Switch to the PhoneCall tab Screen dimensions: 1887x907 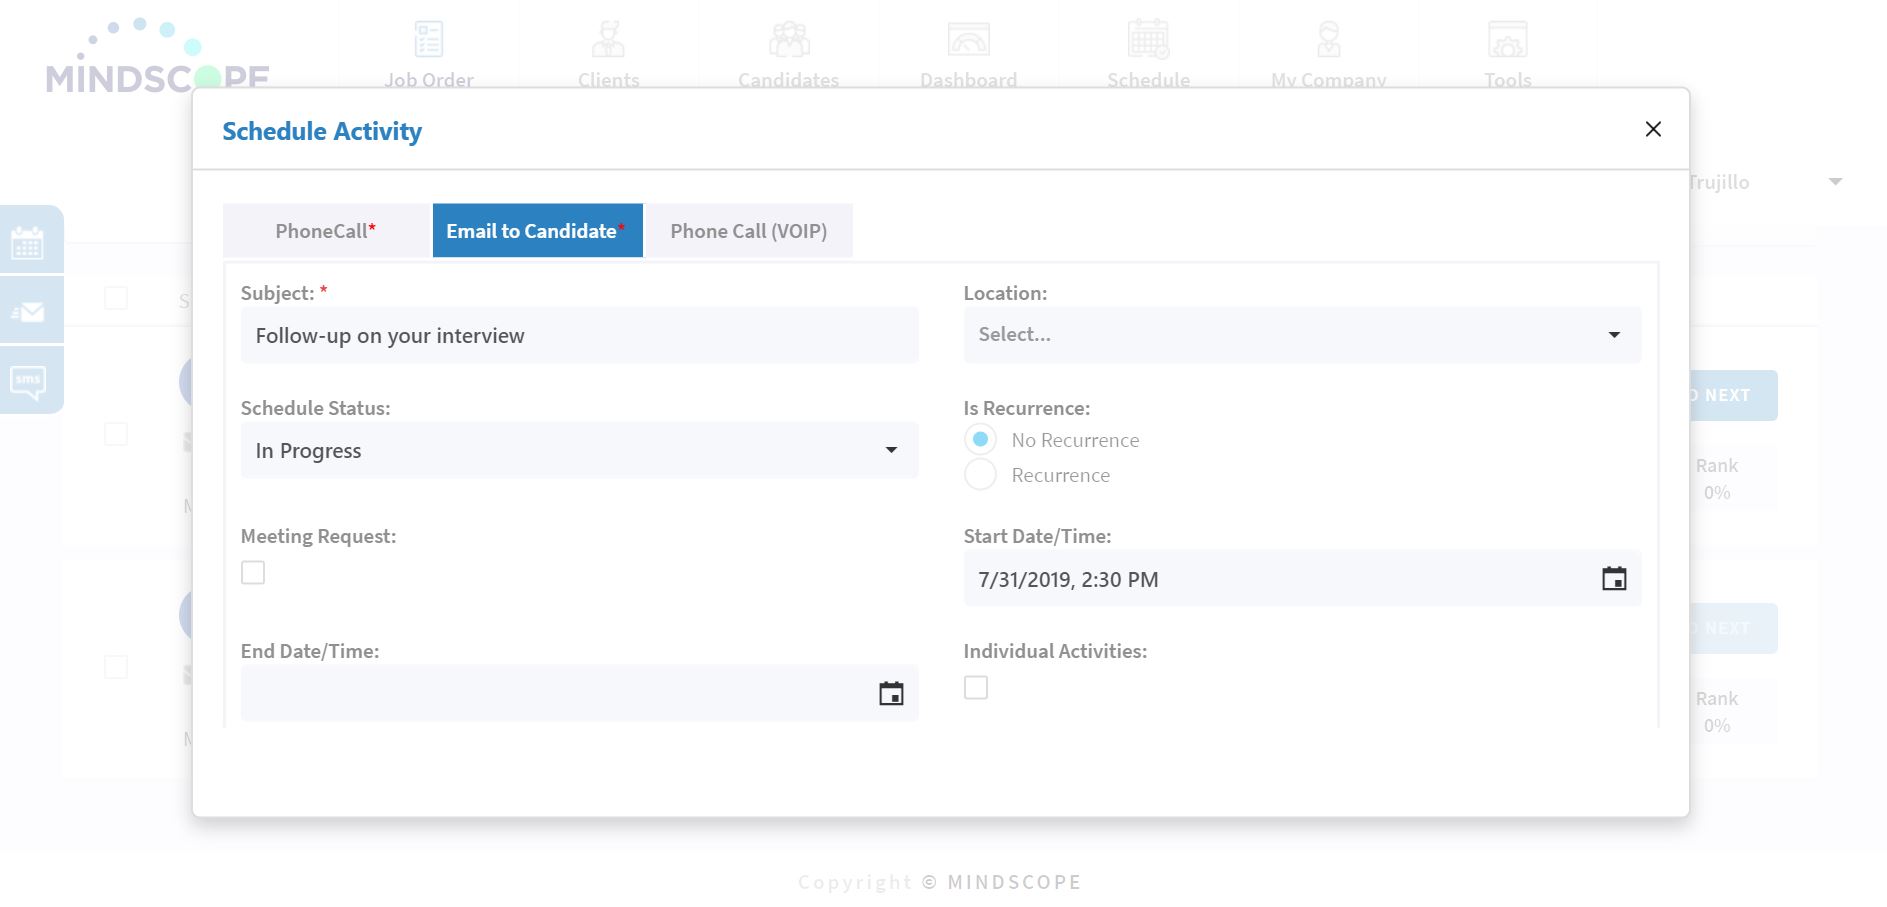point(326,231)
